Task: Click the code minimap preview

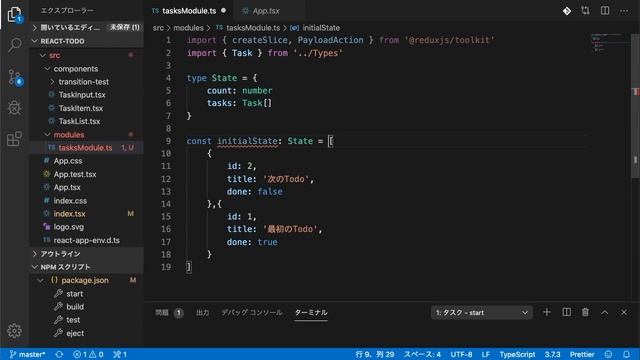Action: [x=610, y=43]
